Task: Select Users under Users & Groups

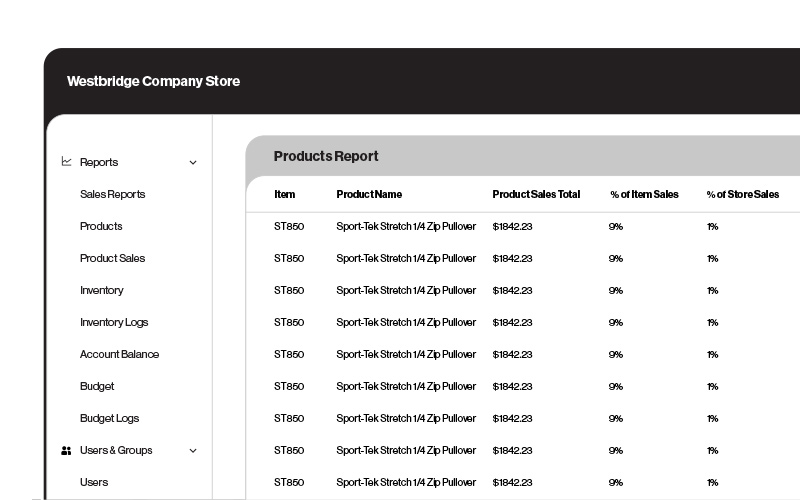Action: tap(94, 482)
